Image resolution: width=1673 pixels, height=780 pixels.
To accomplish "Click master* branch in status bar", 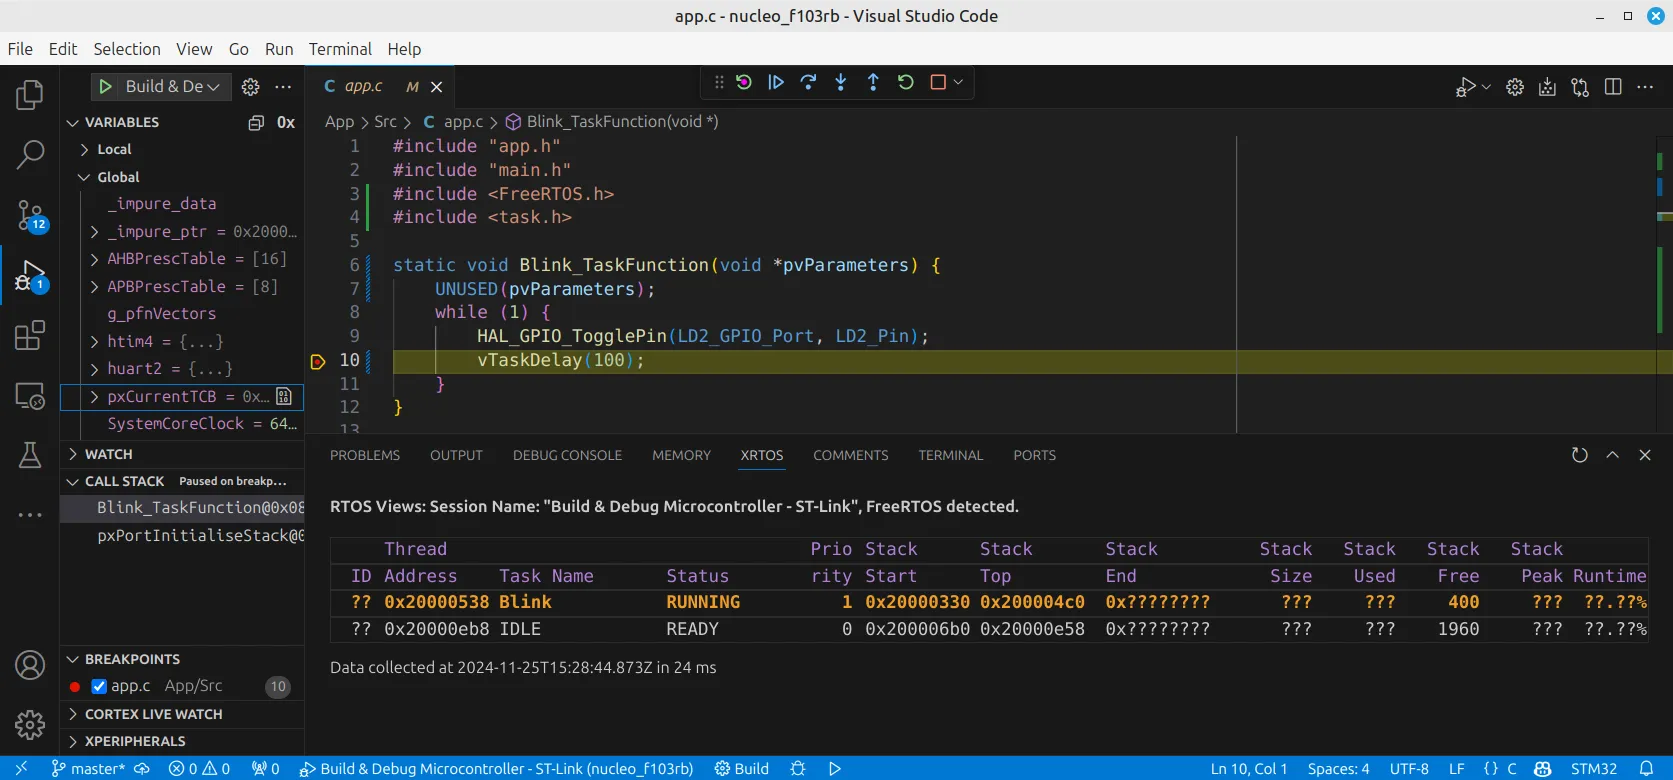I will 88,768.
